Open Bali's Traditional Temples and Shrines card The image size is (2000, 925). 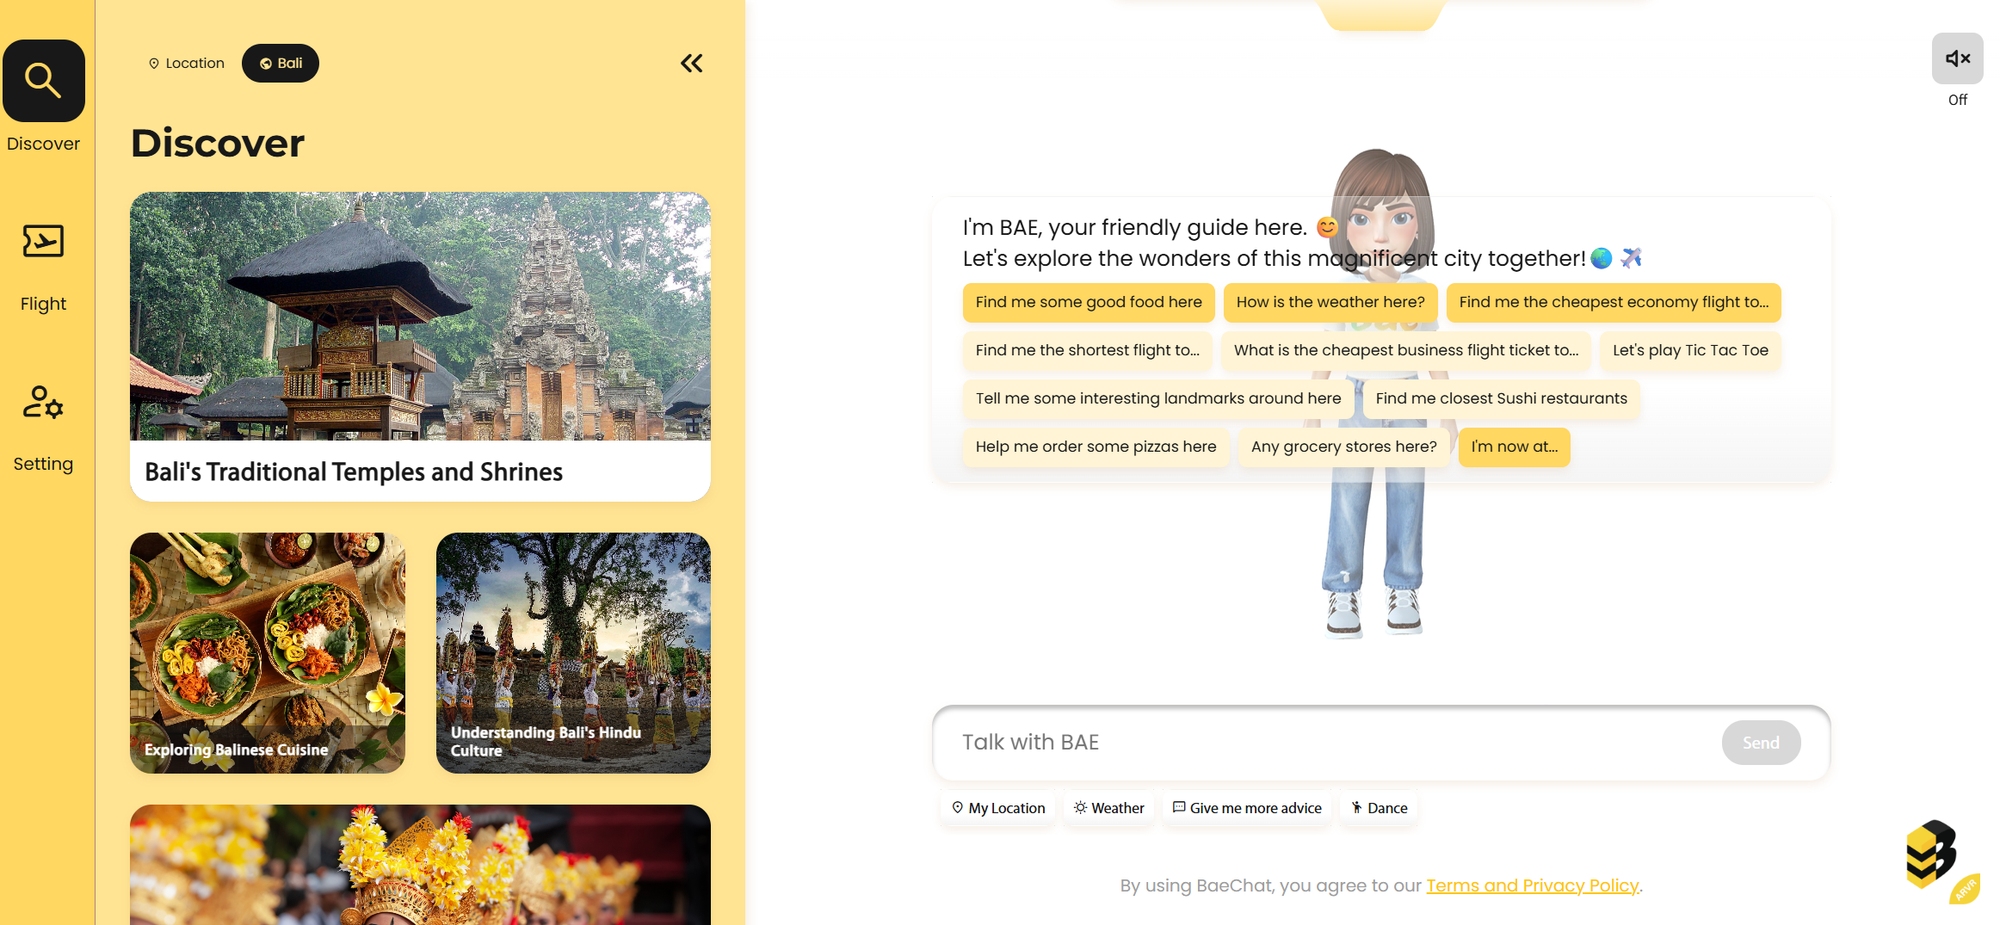point(420,346)
